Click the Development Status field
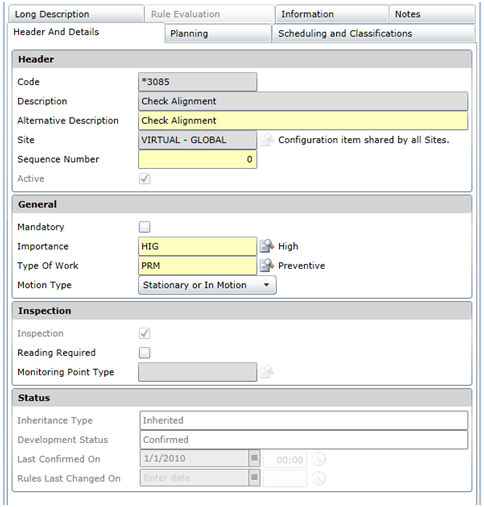 pyautogui.click(x=304, y=440)
